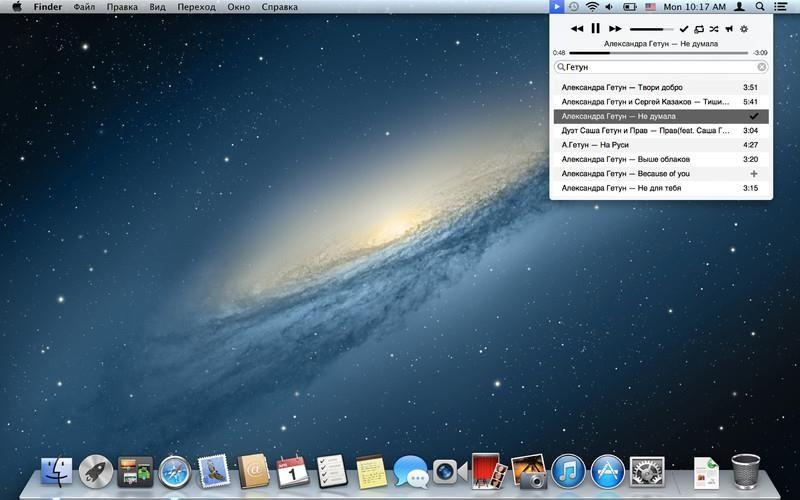The height and width of the screenshot is (500, 800).
Task: Play song Твори добро
Action: (x=661, y=87)
